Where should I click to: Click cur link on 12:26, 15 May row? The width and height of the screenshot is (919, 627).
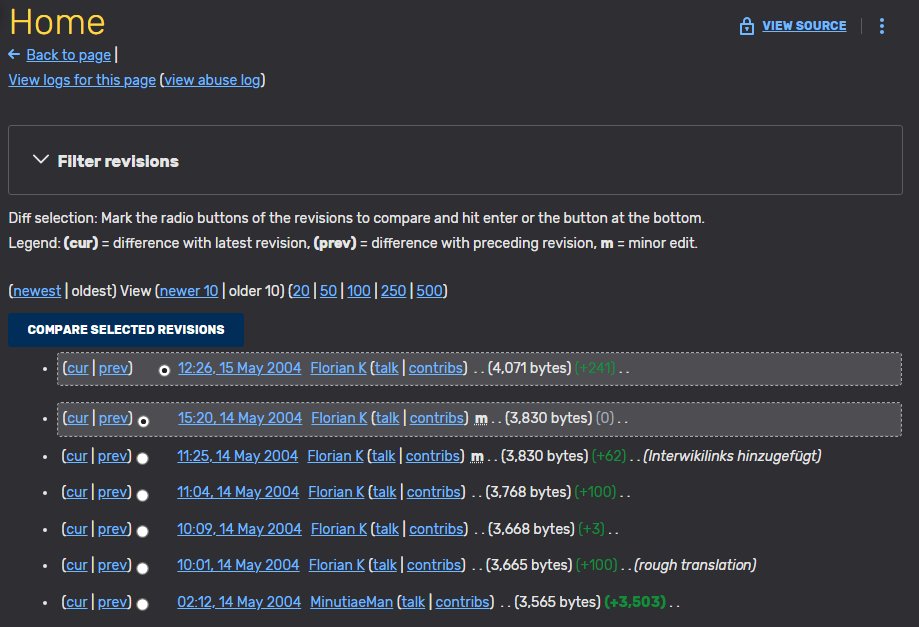point(78,368)
